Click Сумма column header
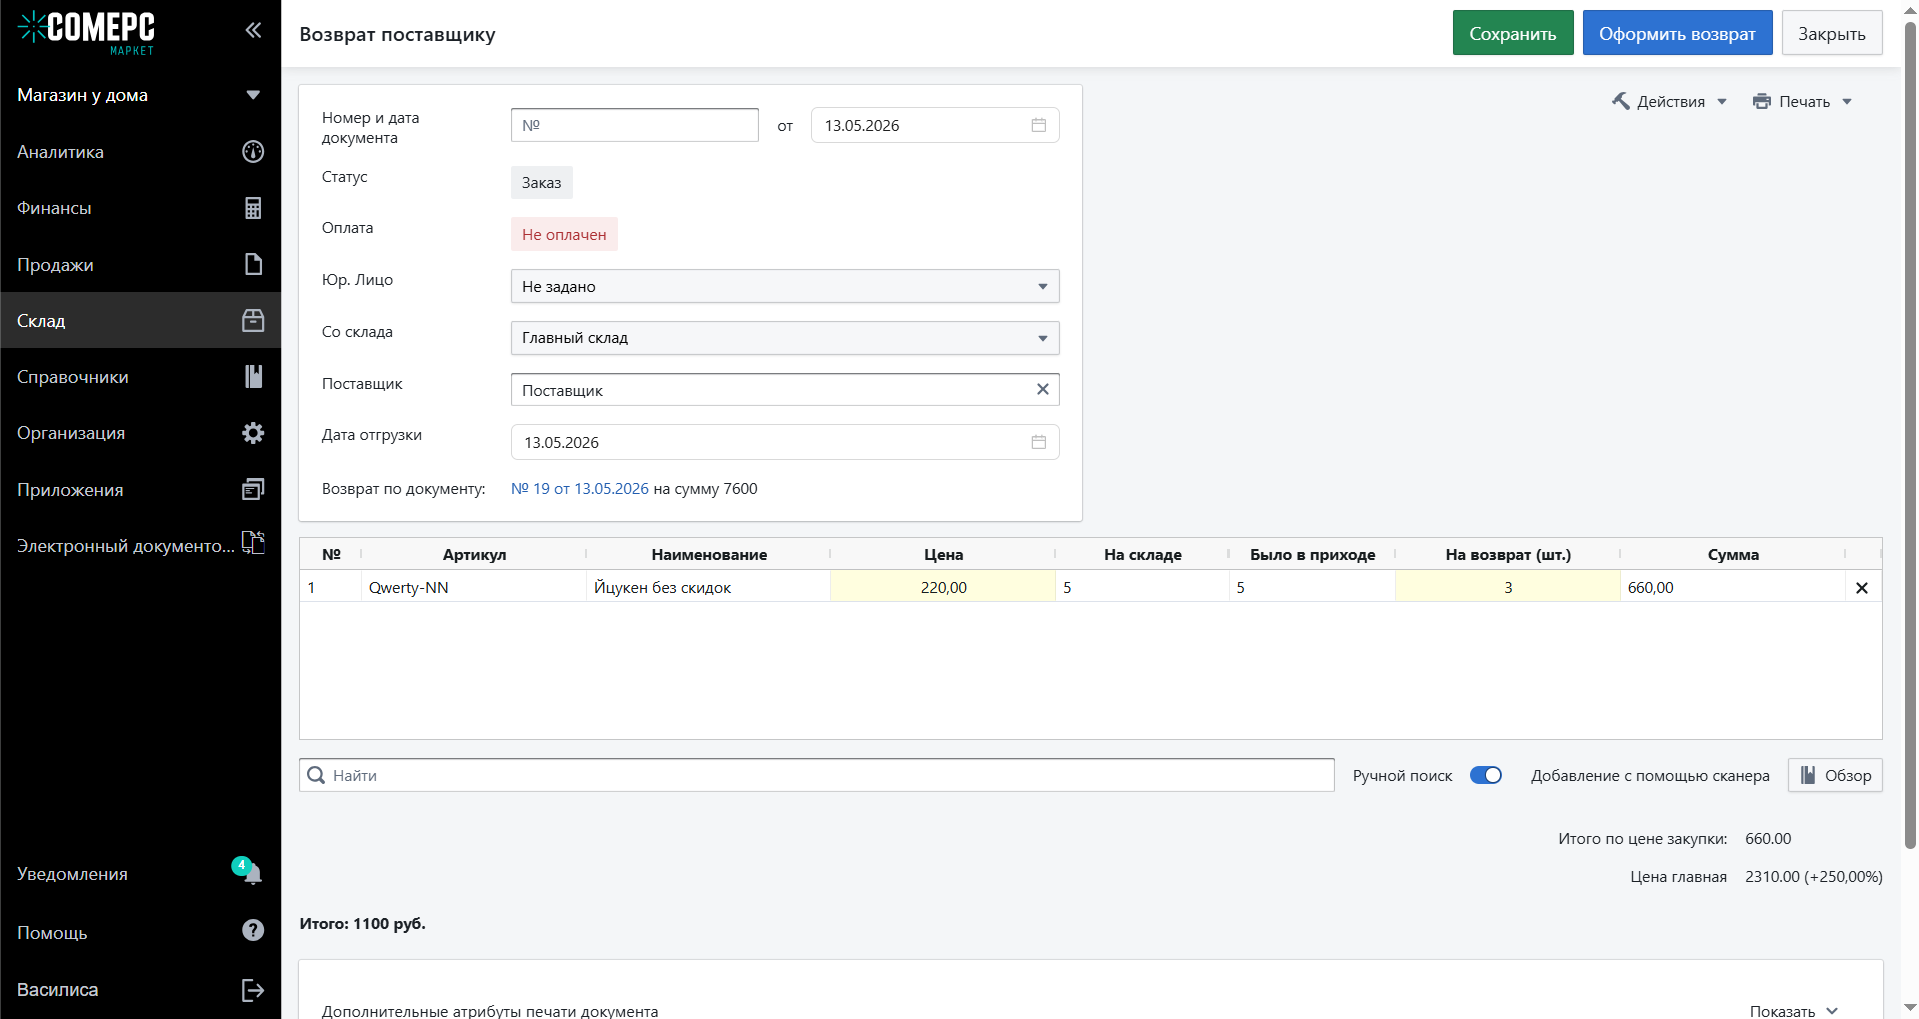Image resolution: width=1919 pixels, height=1019 pixels. point(1733,554)
